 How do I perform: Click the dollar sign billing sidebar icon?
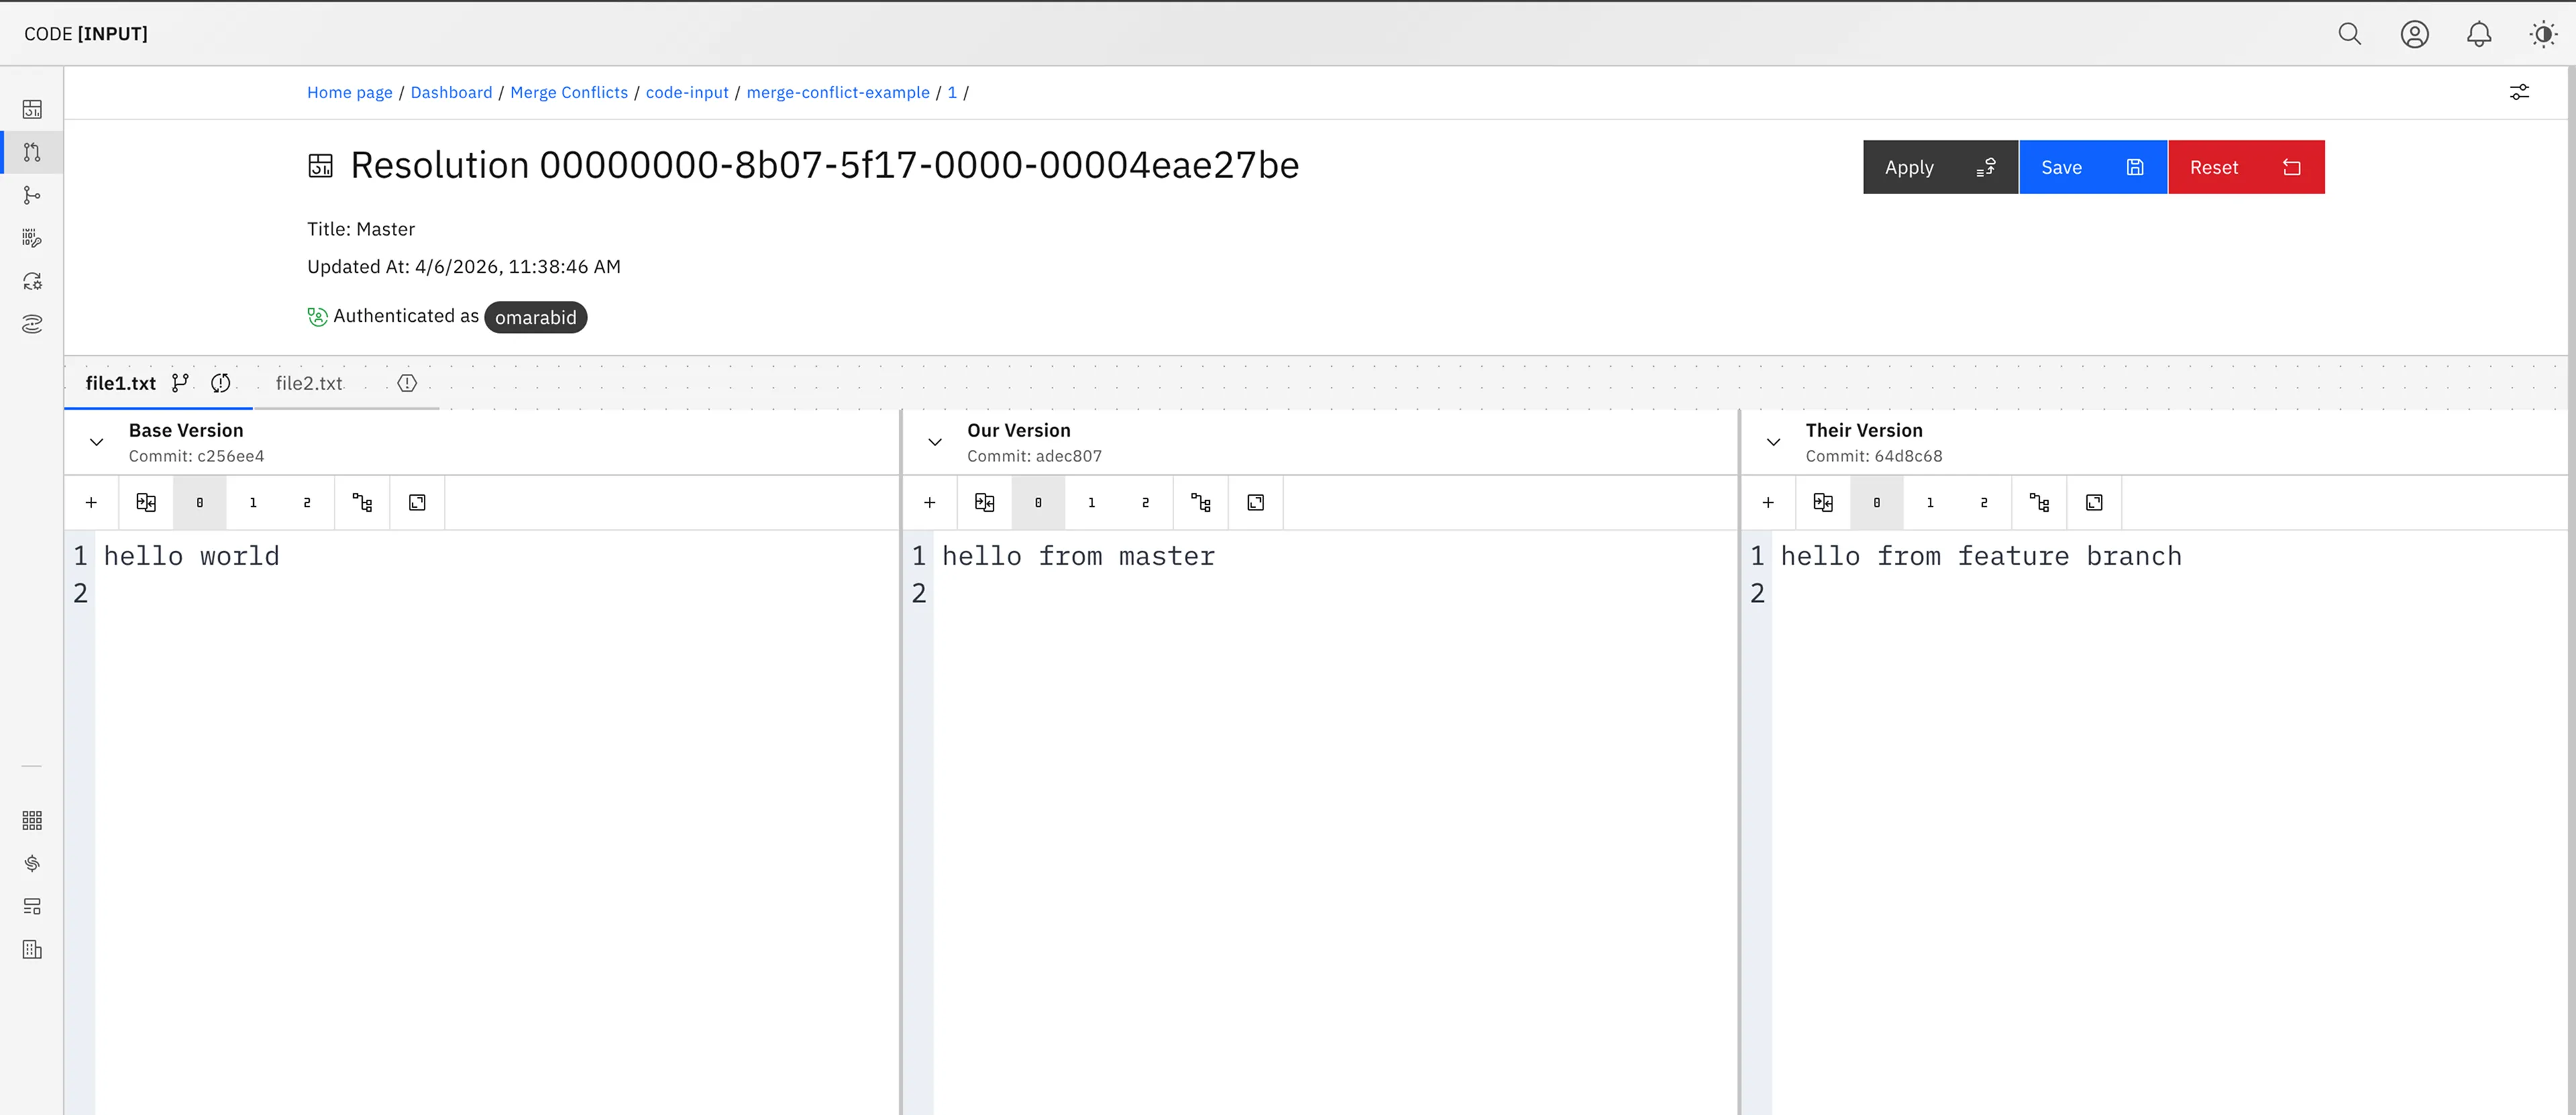(x=32, y=862)
